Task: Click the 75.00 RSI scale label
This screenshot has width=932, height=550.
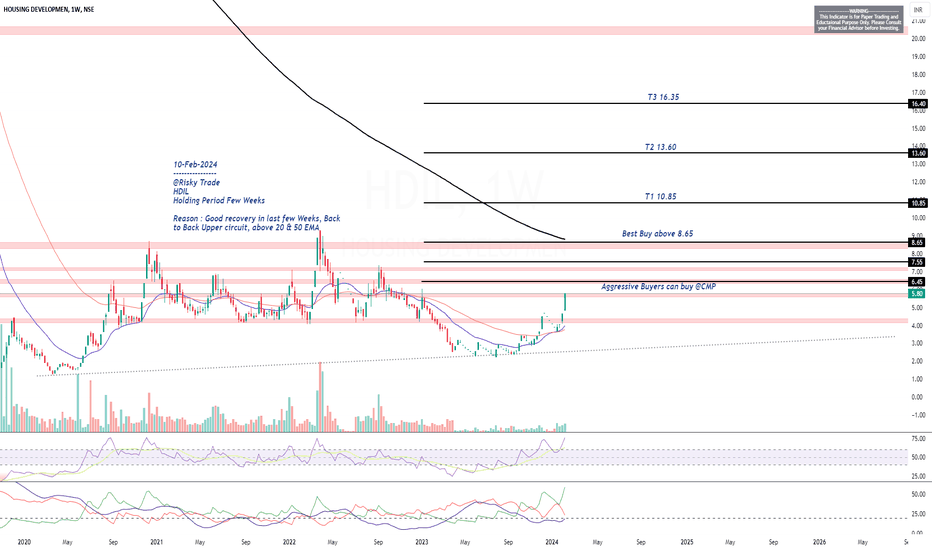Action: tap(918, 439)
